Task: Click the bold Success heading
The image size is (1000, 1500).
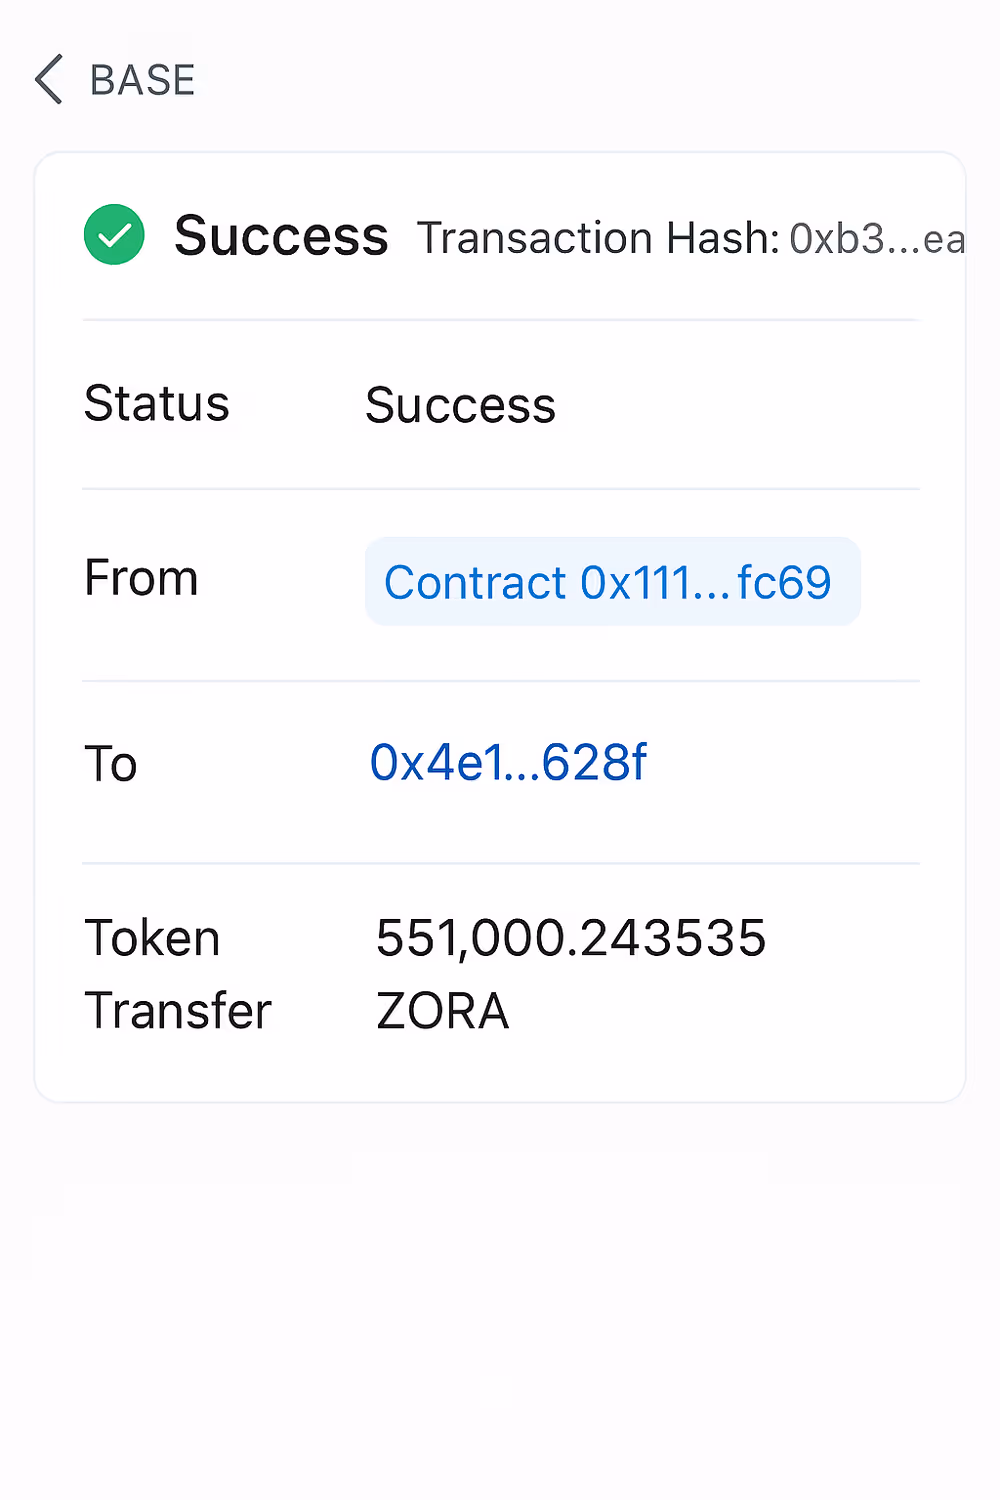Action: (x=281, y=236)
